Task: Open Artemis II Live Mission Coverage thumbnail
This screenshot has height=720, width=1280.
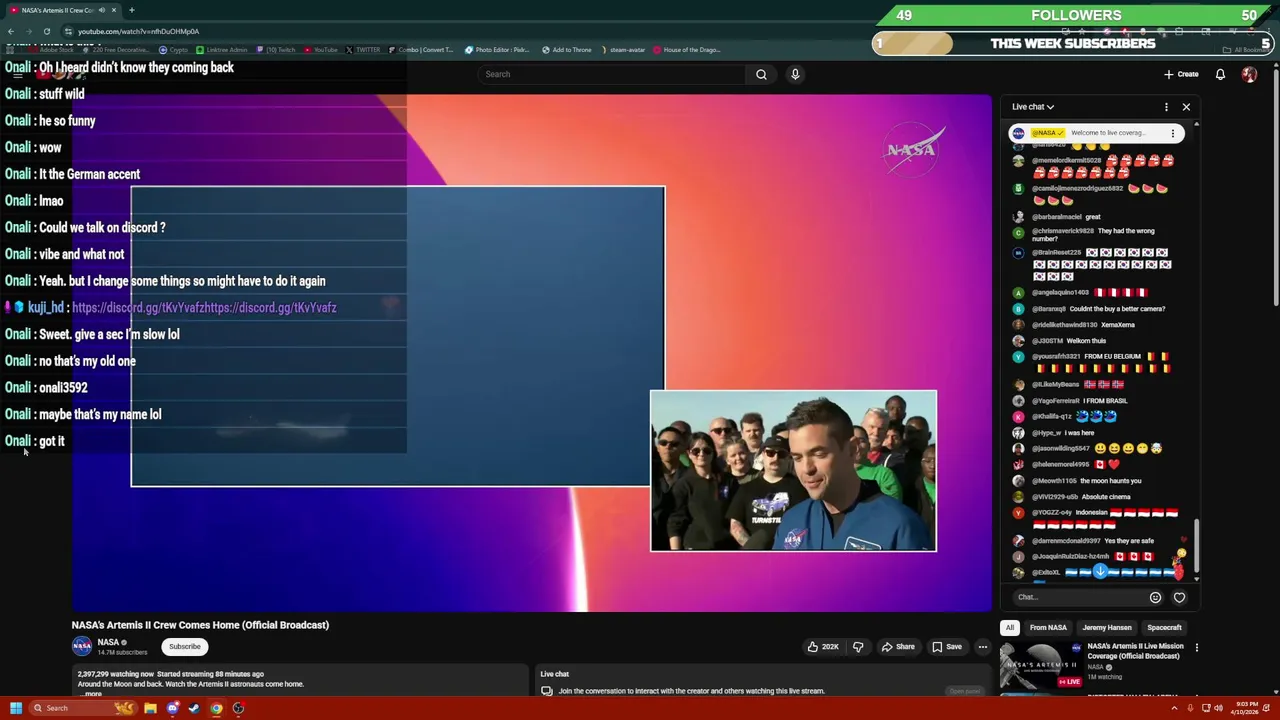Action: point(1040,666)
